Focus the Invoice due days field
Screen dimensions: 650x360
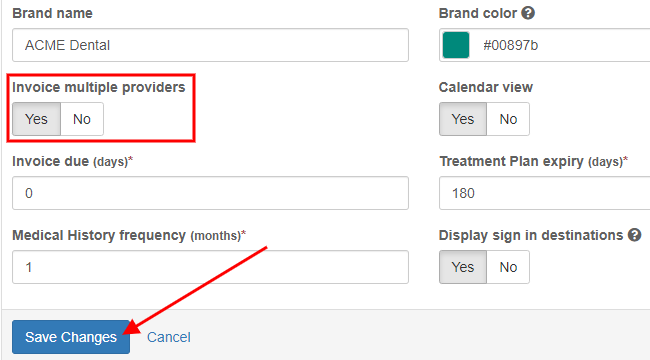coord(211,193)
